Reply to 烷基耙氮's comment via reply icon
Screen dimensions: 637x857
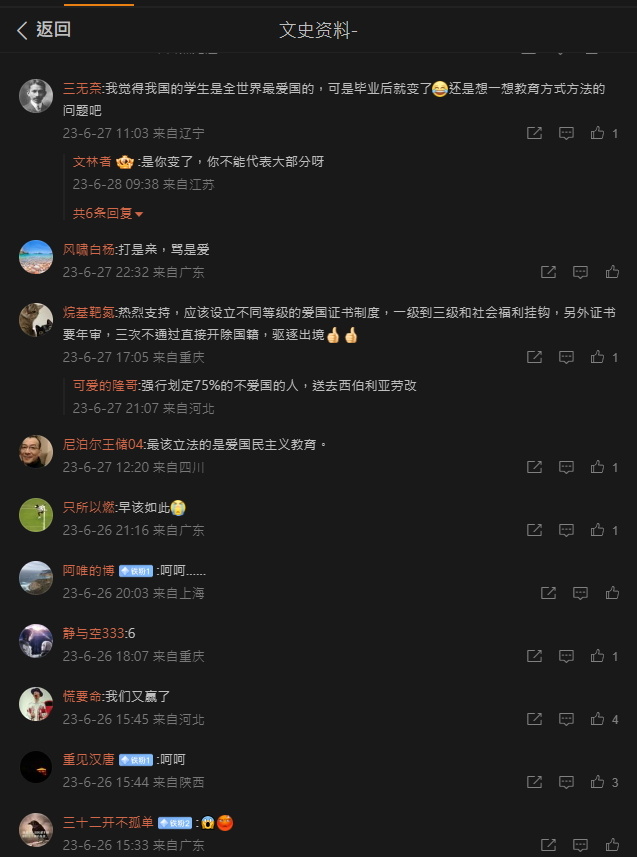tap(566, 357)
